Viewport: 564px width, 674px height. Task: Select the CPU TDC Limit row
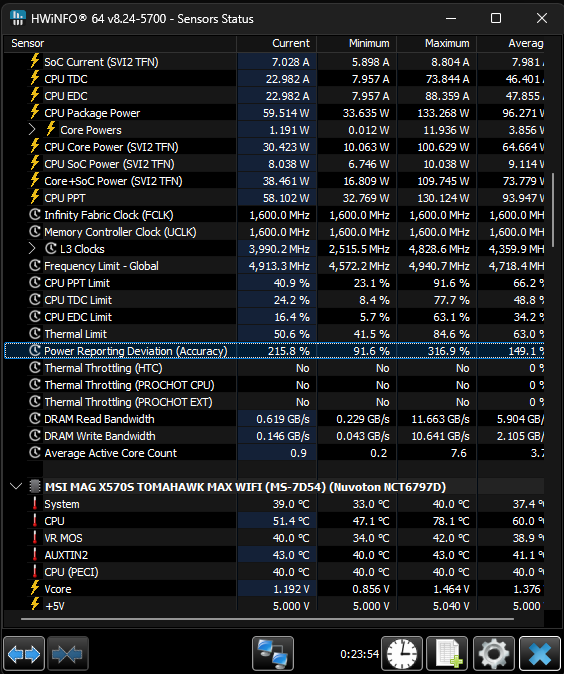pos(274,300)
